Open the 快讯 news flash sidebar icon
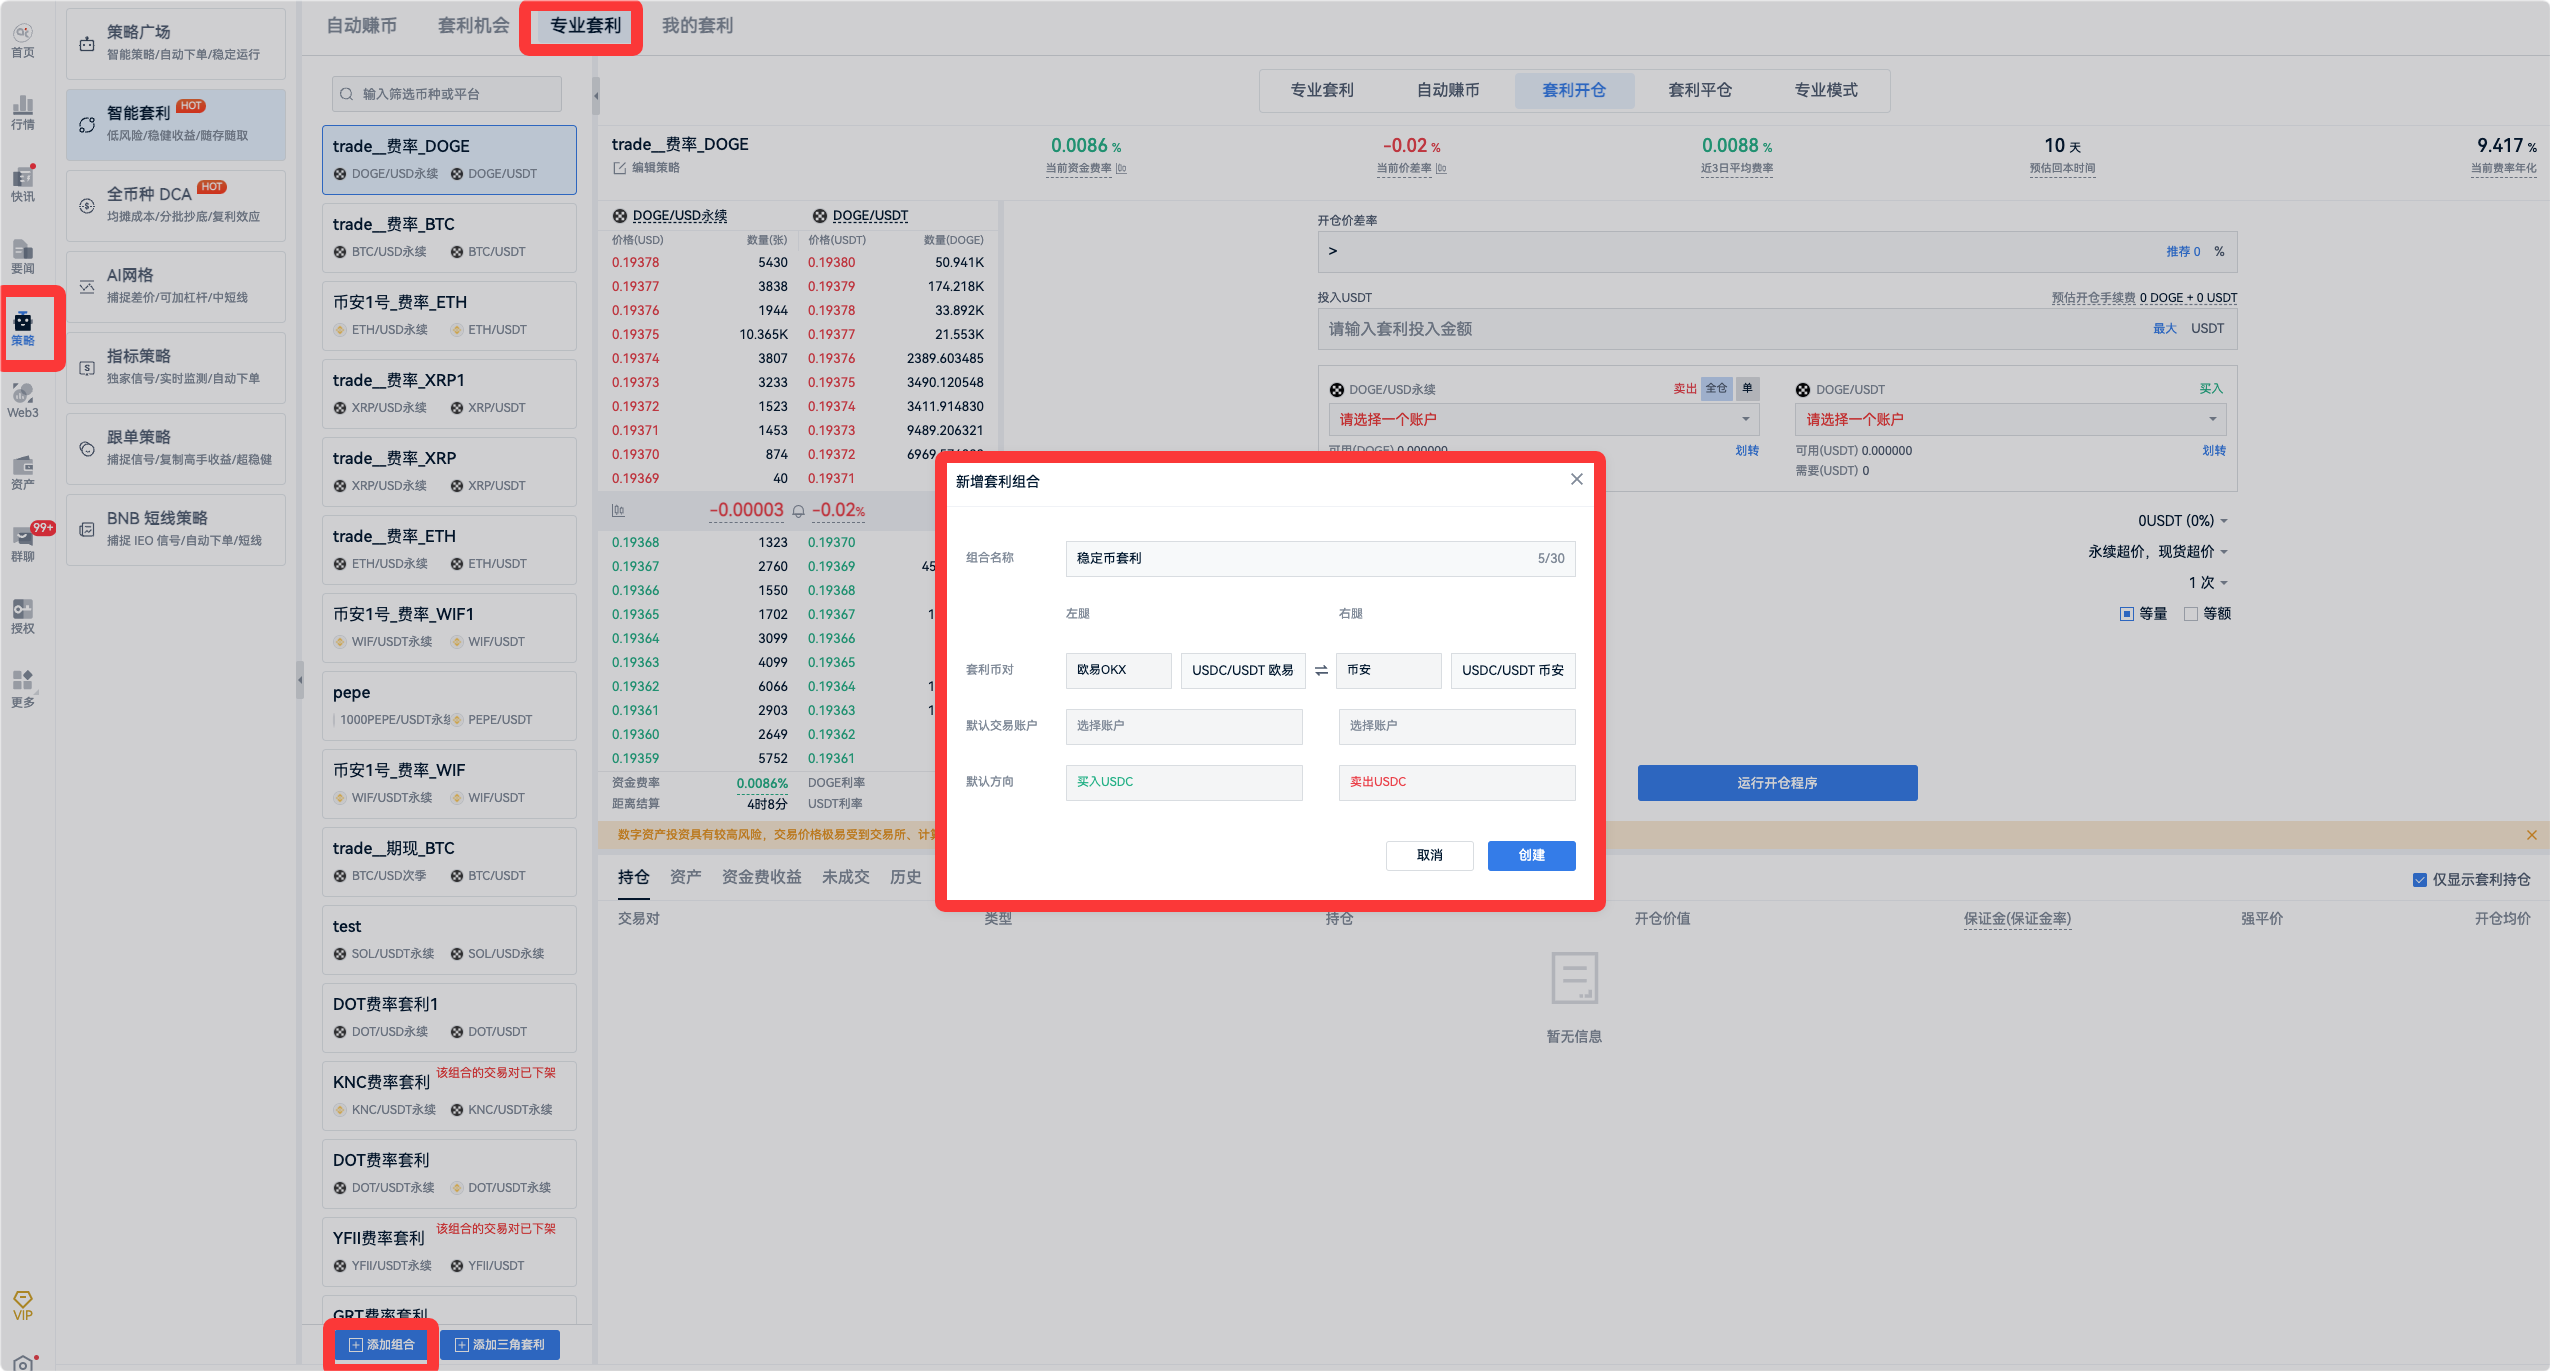Image resolution: width=2550 pixels, height=1371 pixels. [22, 184]
